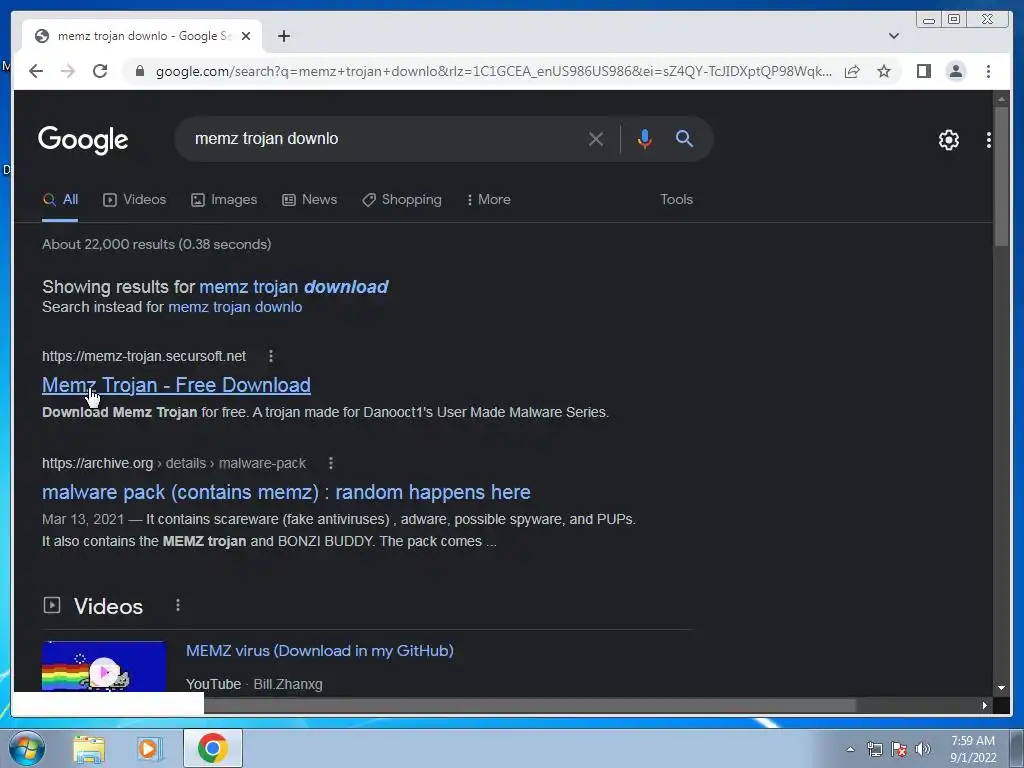Click the https://memz-trojan.securesoft.net URL text
The width and height of the screenshot is (1024, 768).
tap(144, 356)
